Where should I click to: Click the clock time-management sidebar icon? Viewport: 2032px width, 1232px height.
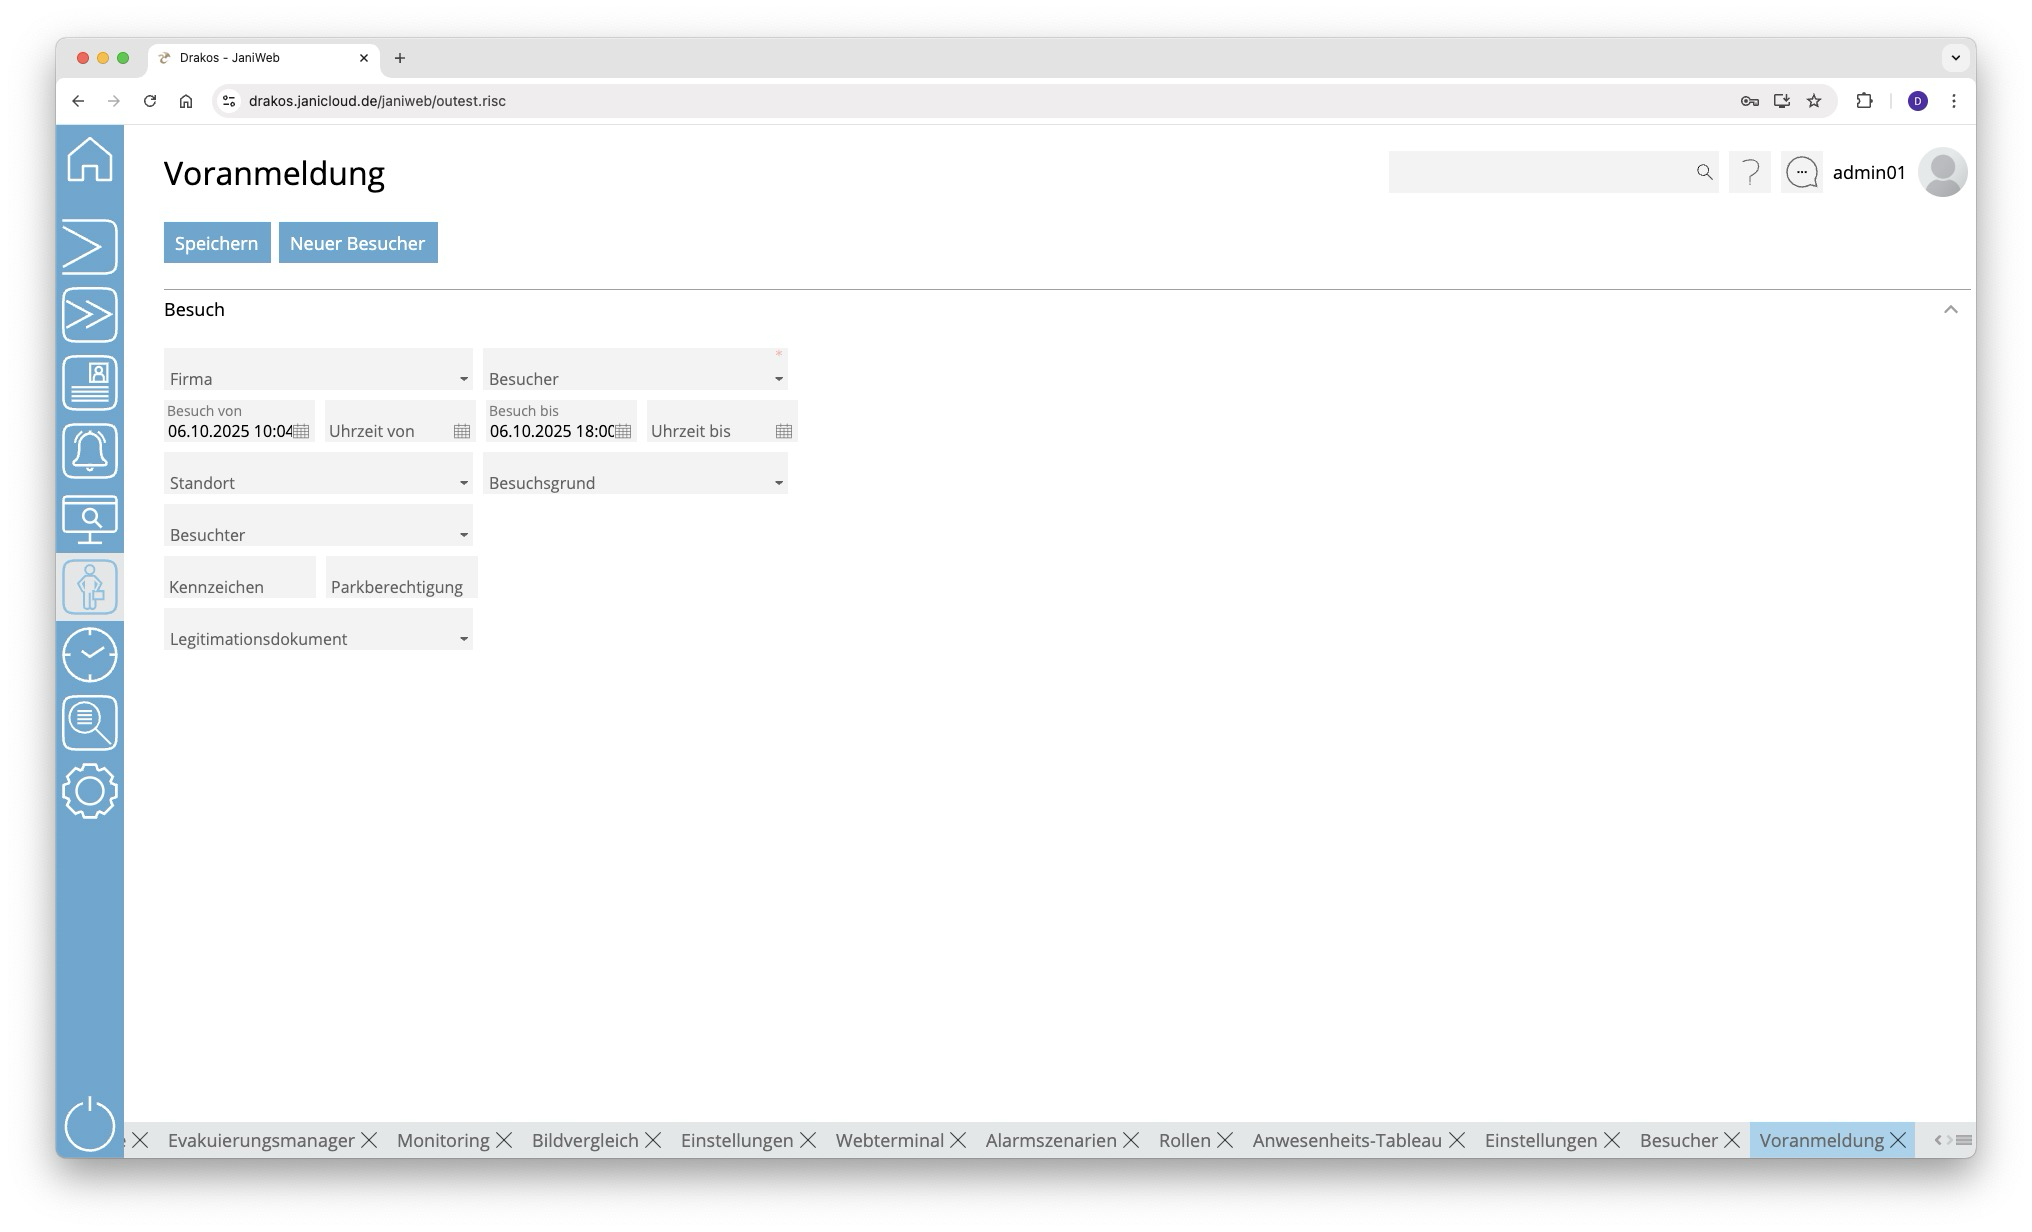click(x=90, y=655)
